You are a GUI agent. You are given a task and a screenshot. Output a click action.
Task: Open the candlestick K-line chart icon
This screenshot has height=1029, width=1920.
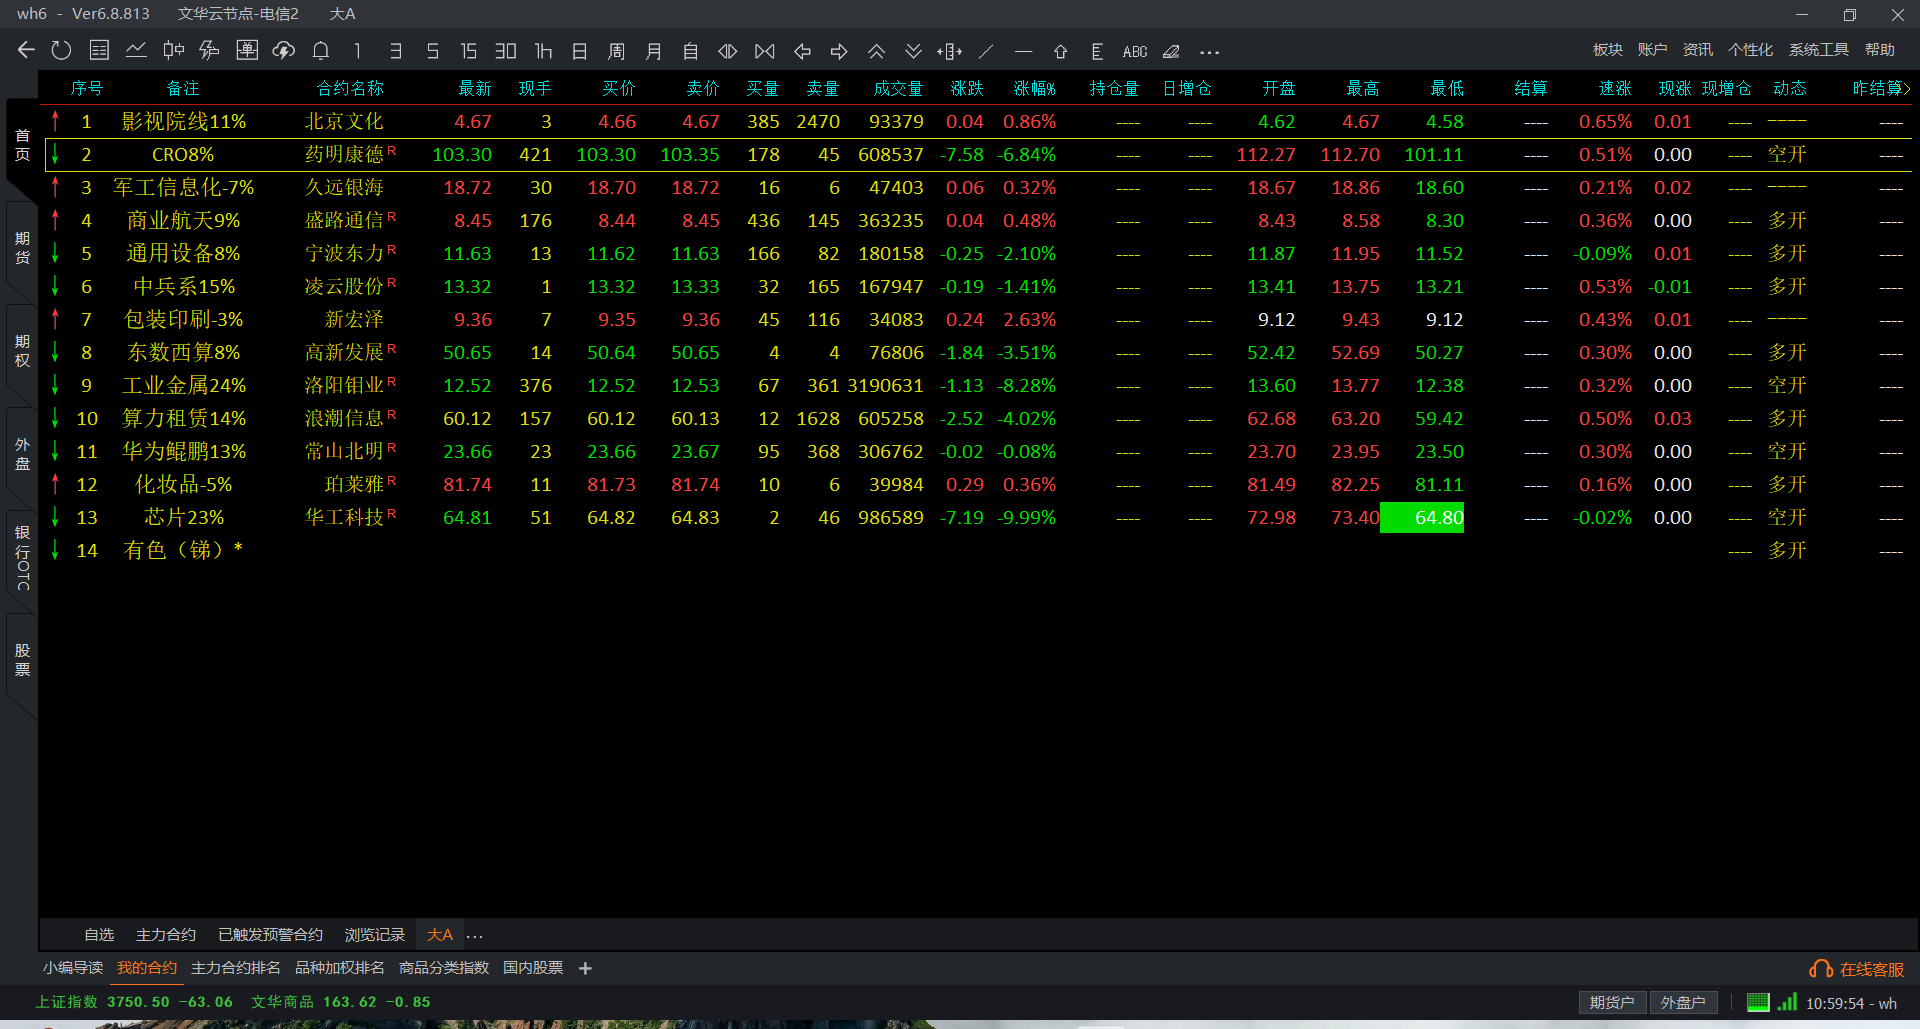tap(173, 50)
